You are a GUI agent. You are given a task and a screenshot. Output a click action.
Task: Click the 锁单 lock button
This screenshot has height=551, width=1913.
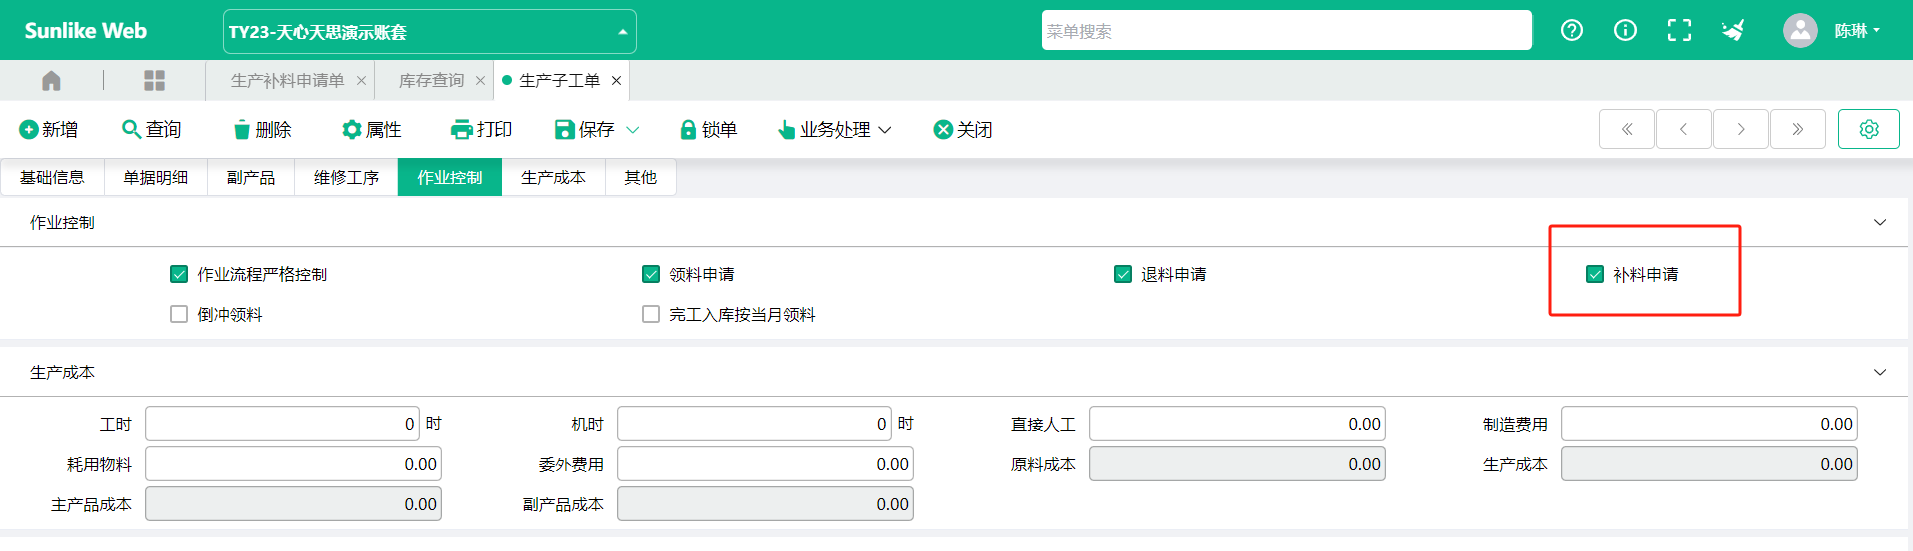coord(708,129)
